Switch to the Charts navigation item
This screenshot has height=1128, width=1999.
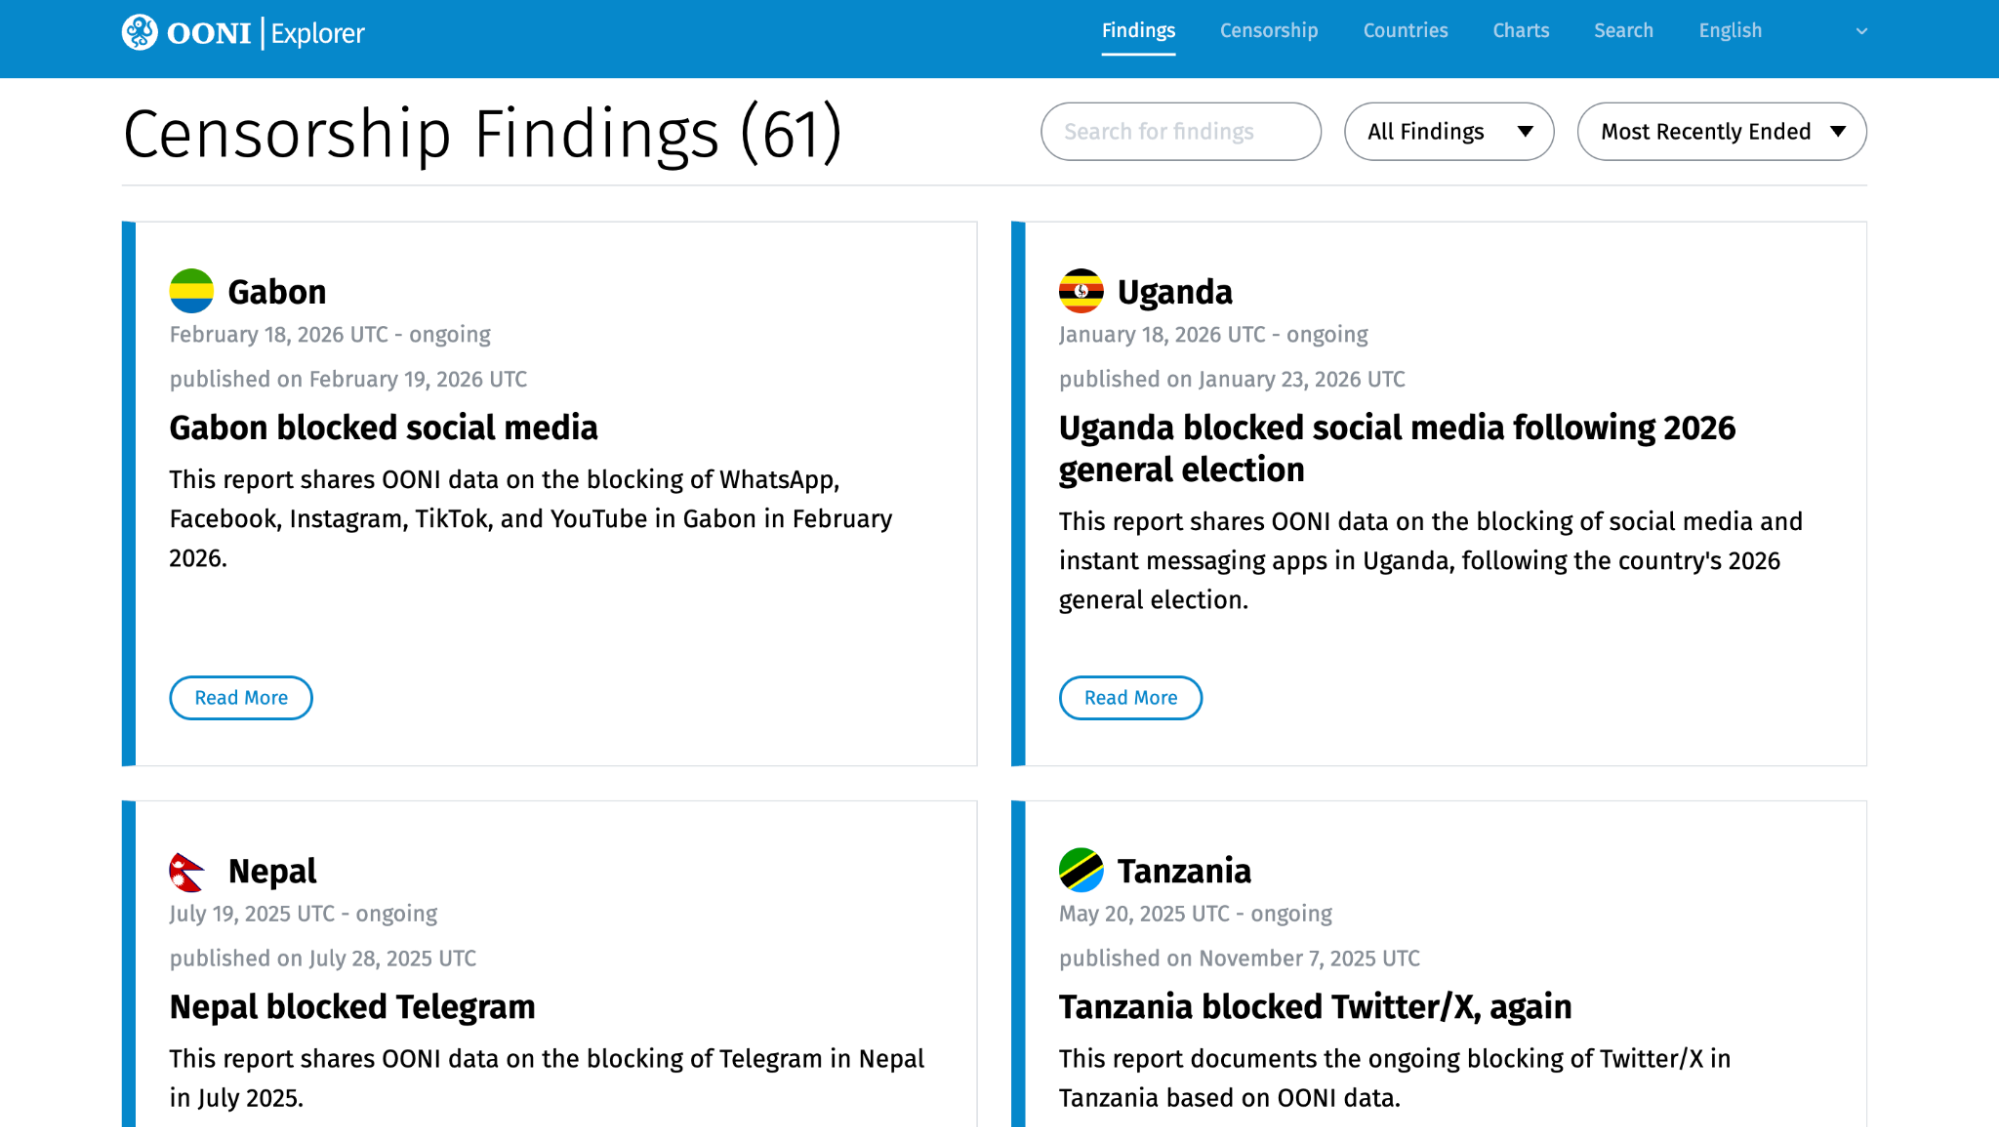[1520, 31]
